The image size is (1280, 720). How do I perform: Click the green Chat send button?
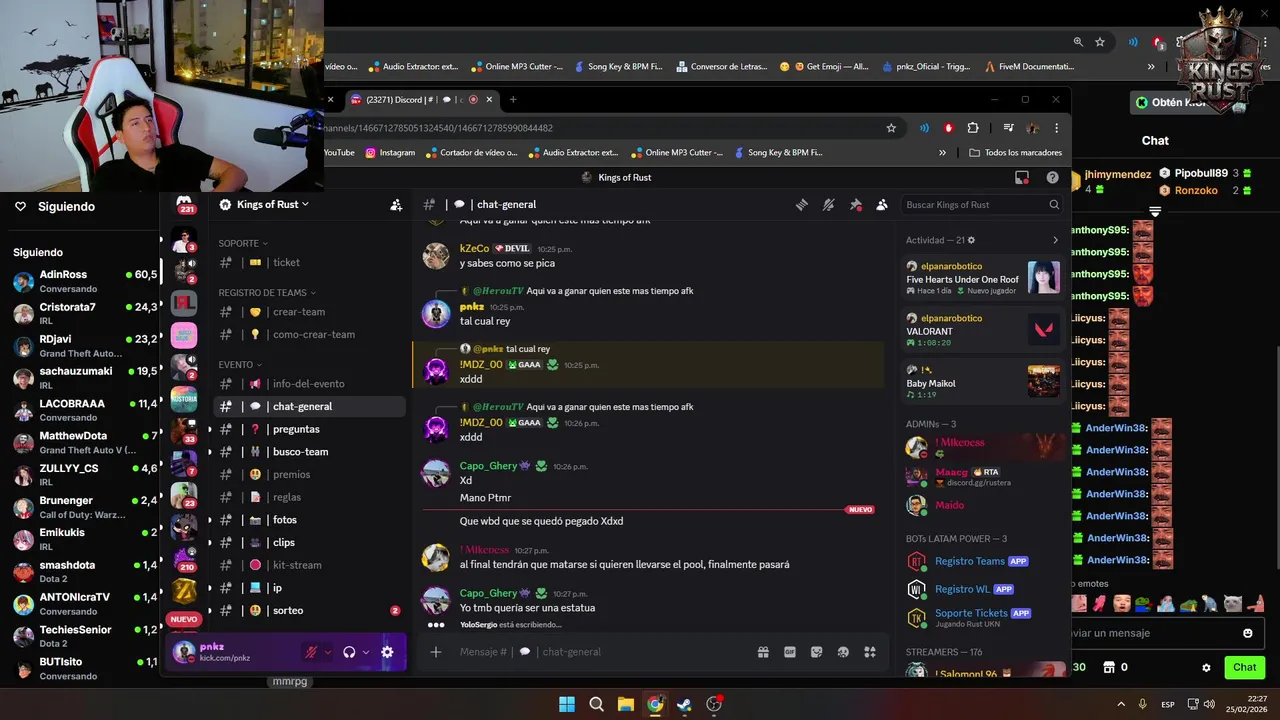point(1245,667)
